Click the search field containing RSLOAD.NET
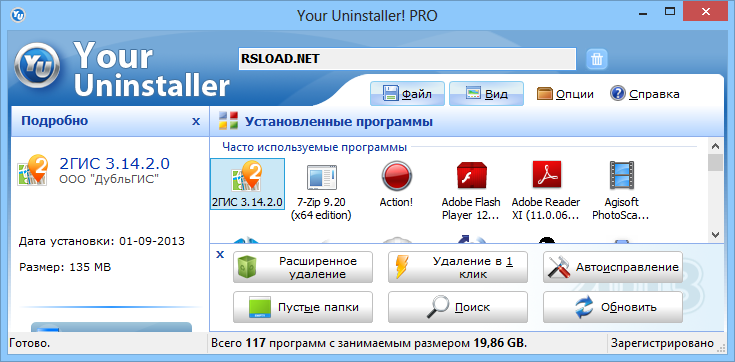The height and width of the screenshot is (362, 735). point(407,59)
